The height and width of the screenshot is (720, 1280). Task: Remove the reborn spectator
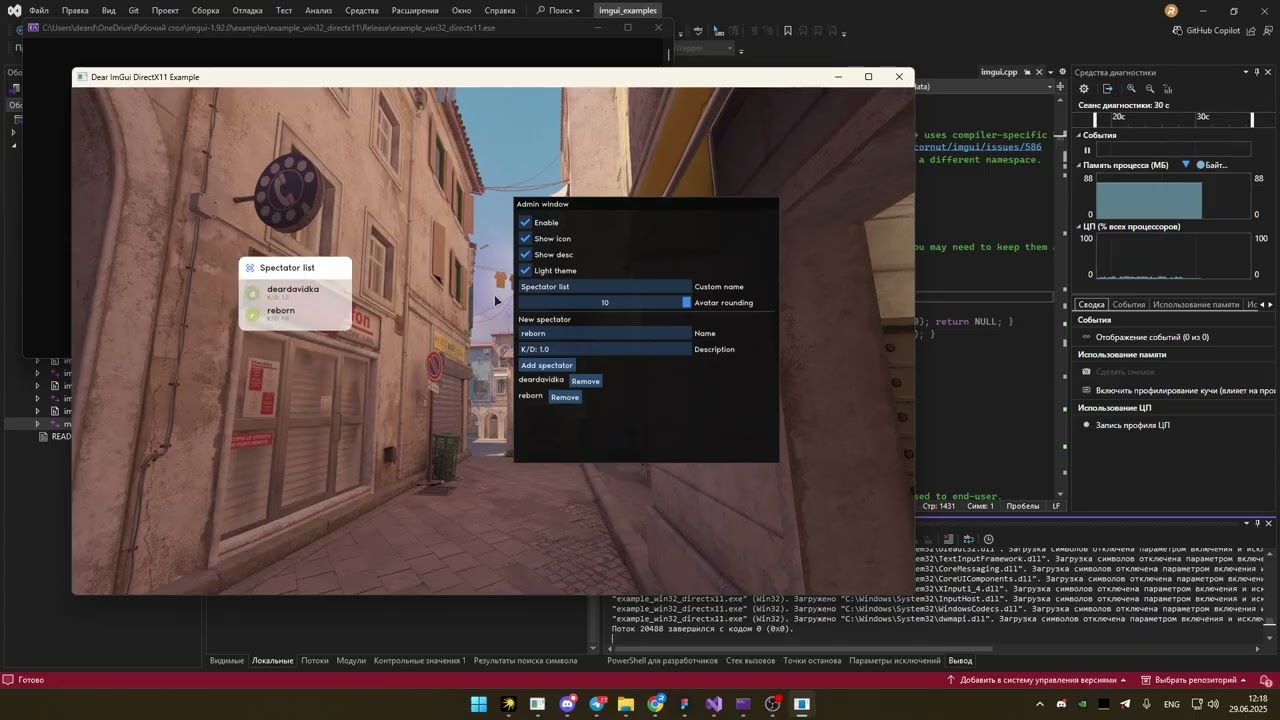[x=565, y=397]
